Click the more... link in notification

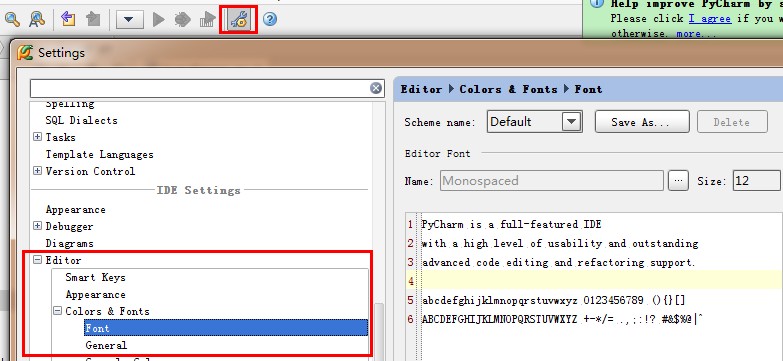tap(696, 33)
